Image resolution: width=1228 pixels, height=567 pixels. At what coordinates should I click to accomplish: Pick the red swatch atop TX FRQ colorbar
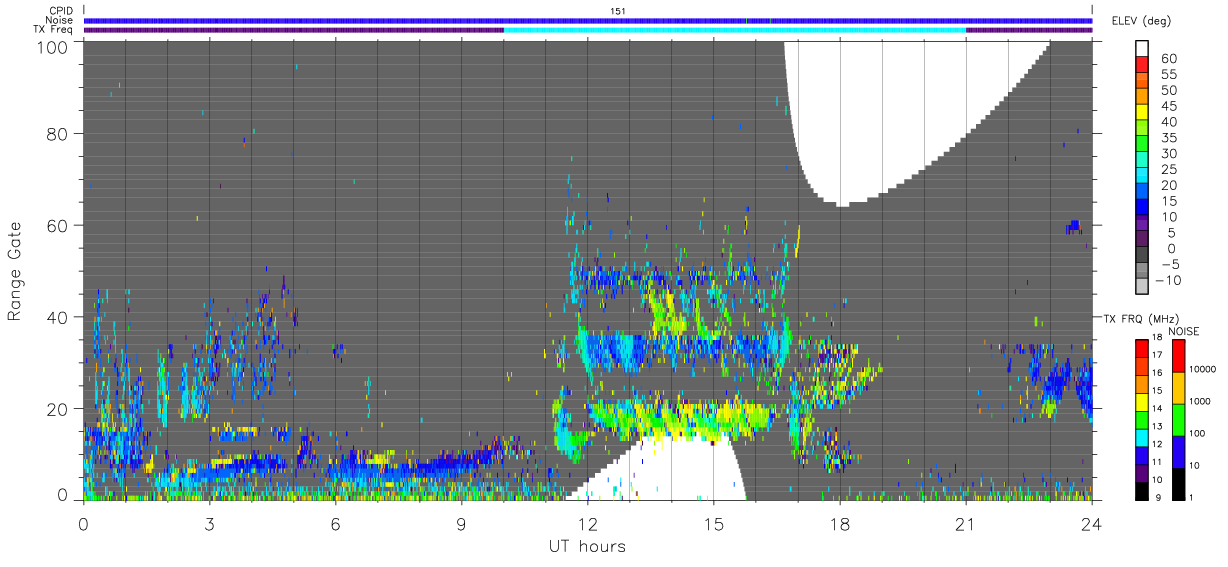1144,347
